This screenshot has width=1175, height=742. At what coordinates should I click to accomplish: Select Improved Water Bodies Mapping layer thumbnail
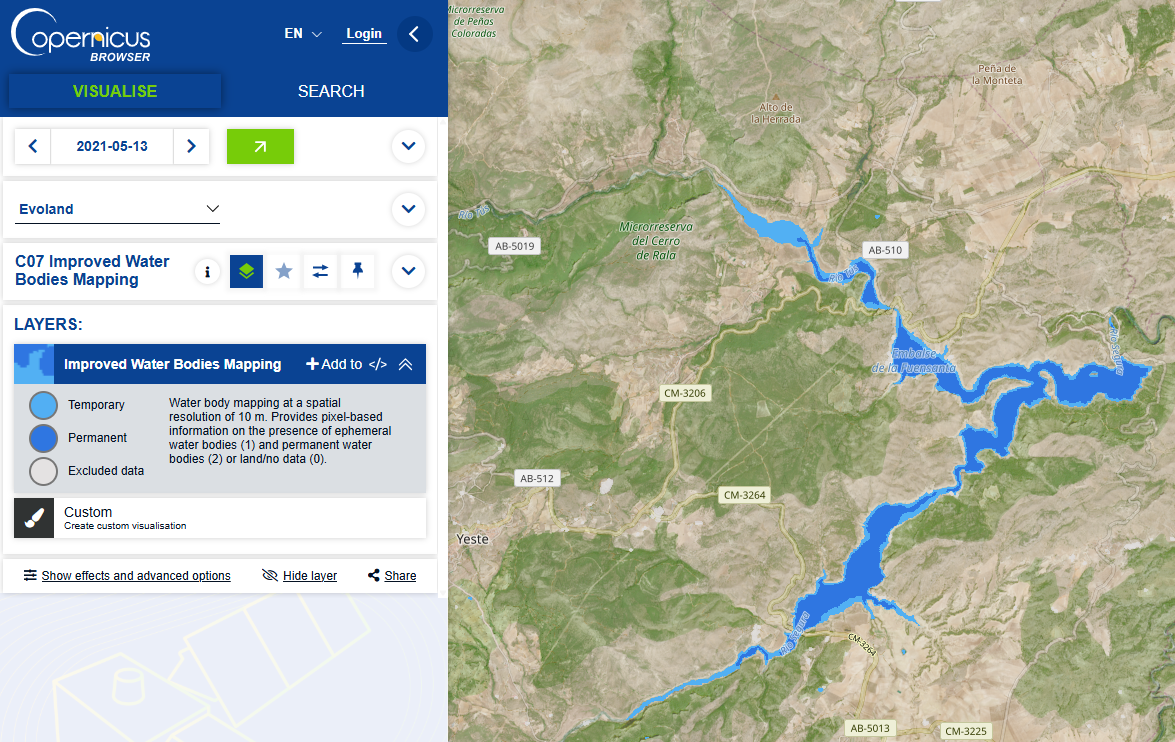34,364
